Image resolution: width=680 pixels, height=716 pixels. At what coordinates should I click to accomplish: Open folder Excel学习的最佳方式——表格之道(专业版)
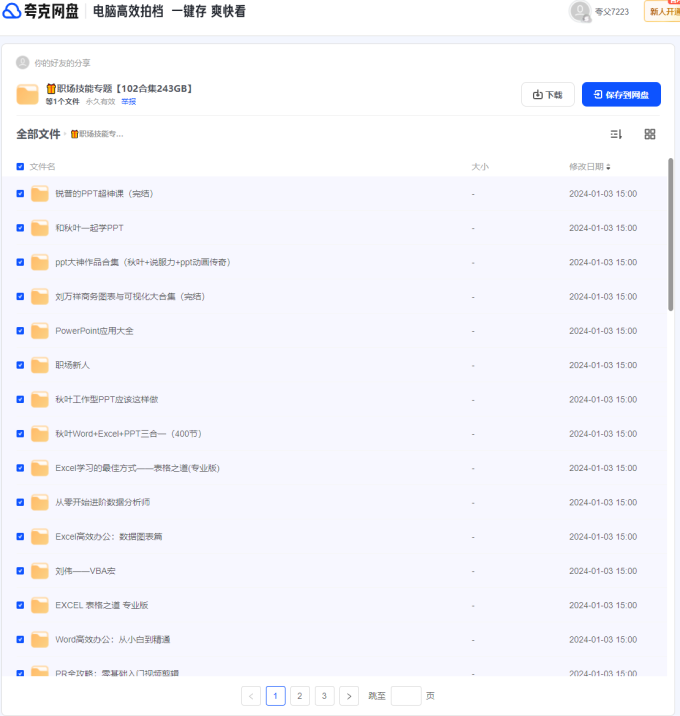point(137,468)
